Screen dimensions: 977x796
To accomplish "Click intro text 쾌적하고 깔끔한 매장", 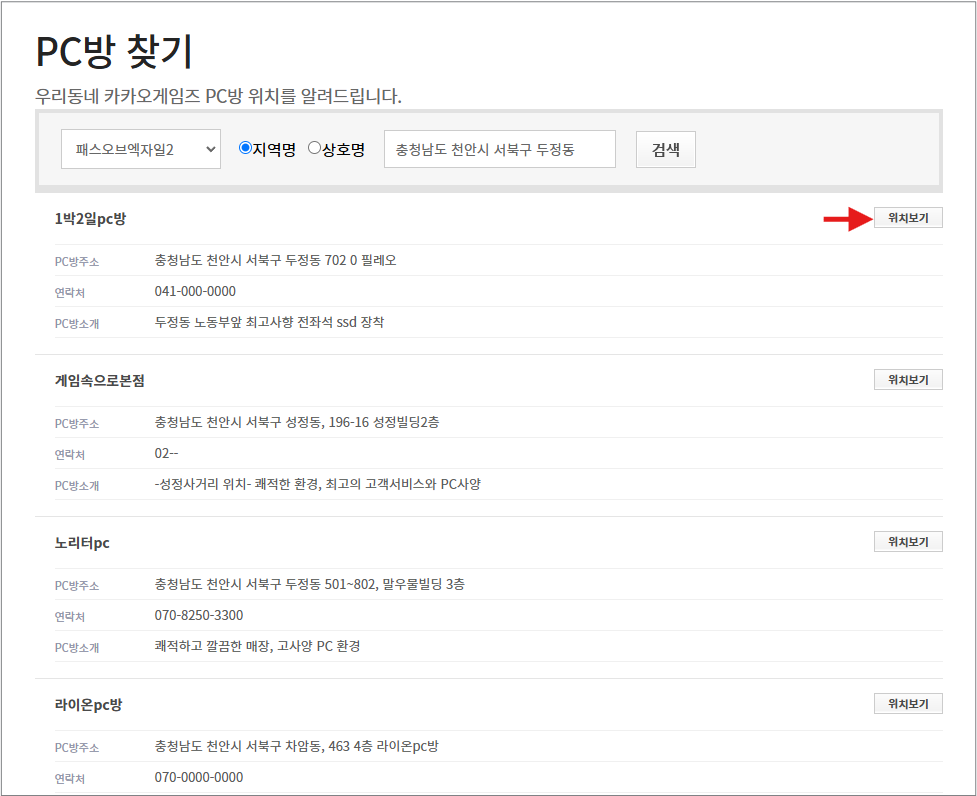I will [x=257, y=646].
